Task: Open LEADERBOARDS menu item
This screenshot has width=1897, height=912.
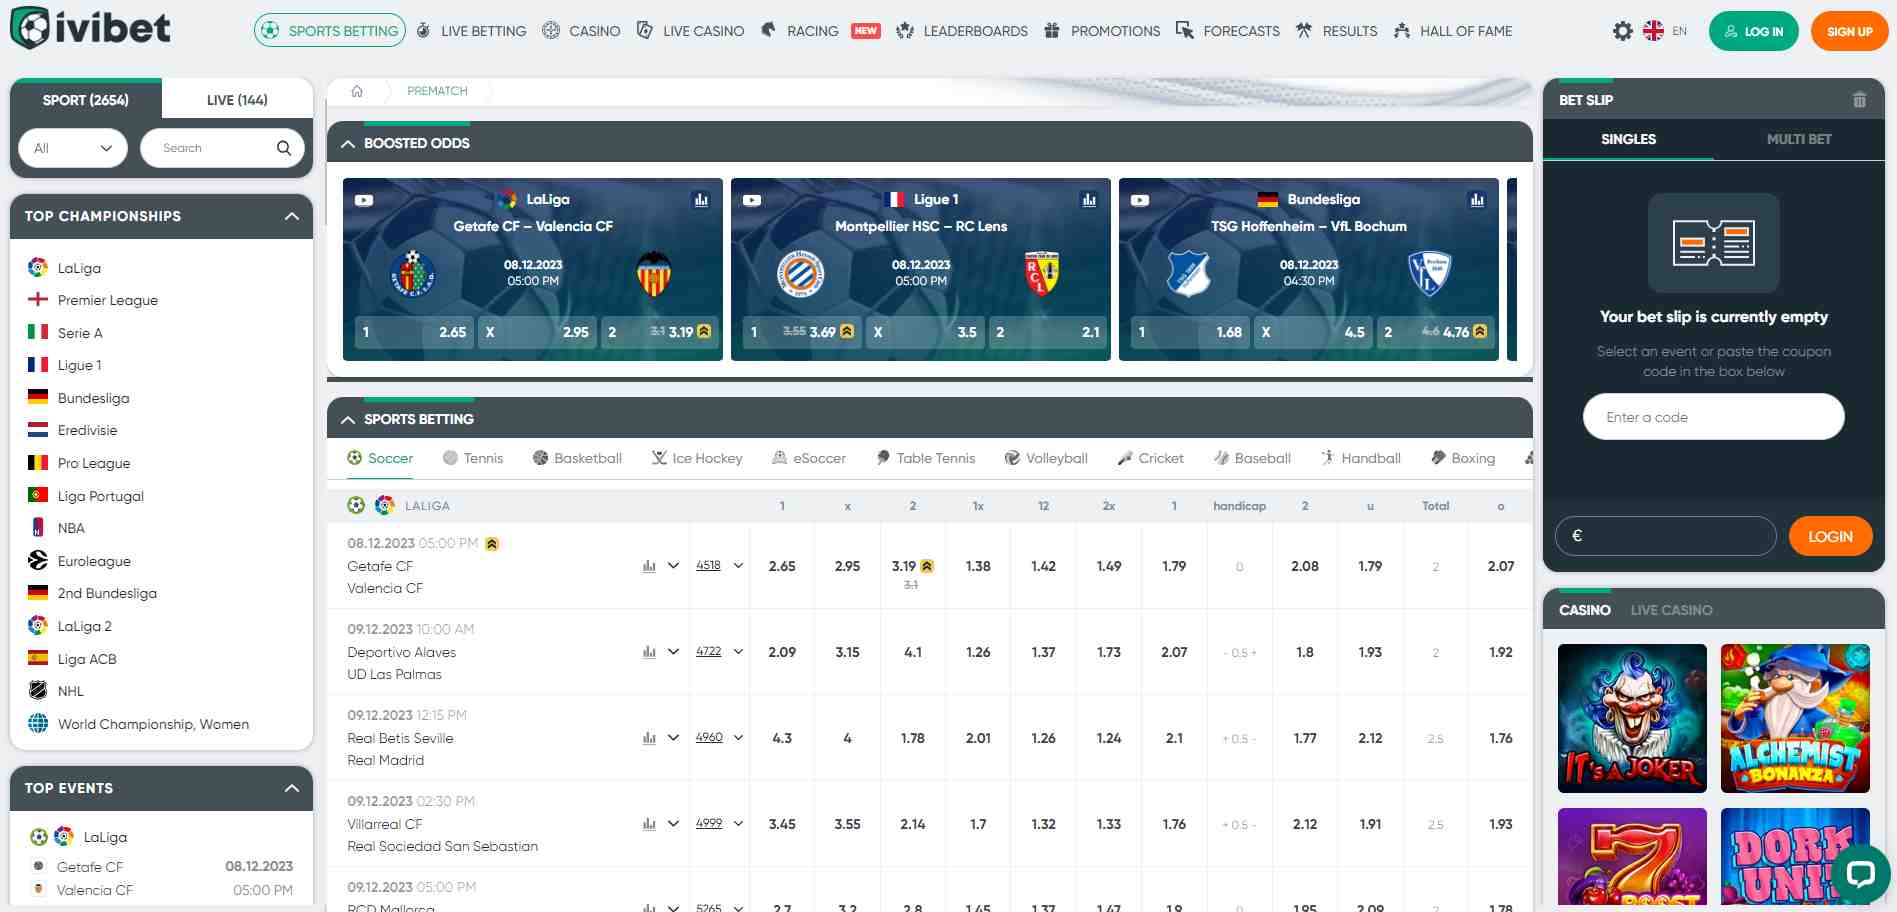Action: pyautogui.click(x=962, y=31)
